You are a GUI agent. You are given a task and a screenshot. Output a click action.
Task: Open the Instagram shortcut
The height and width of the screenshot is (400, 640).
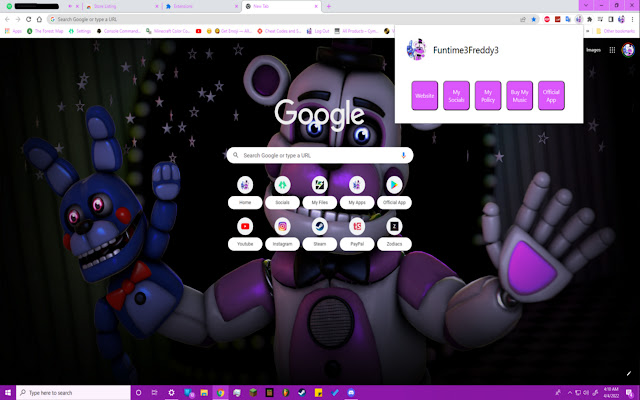pos(282,226)
